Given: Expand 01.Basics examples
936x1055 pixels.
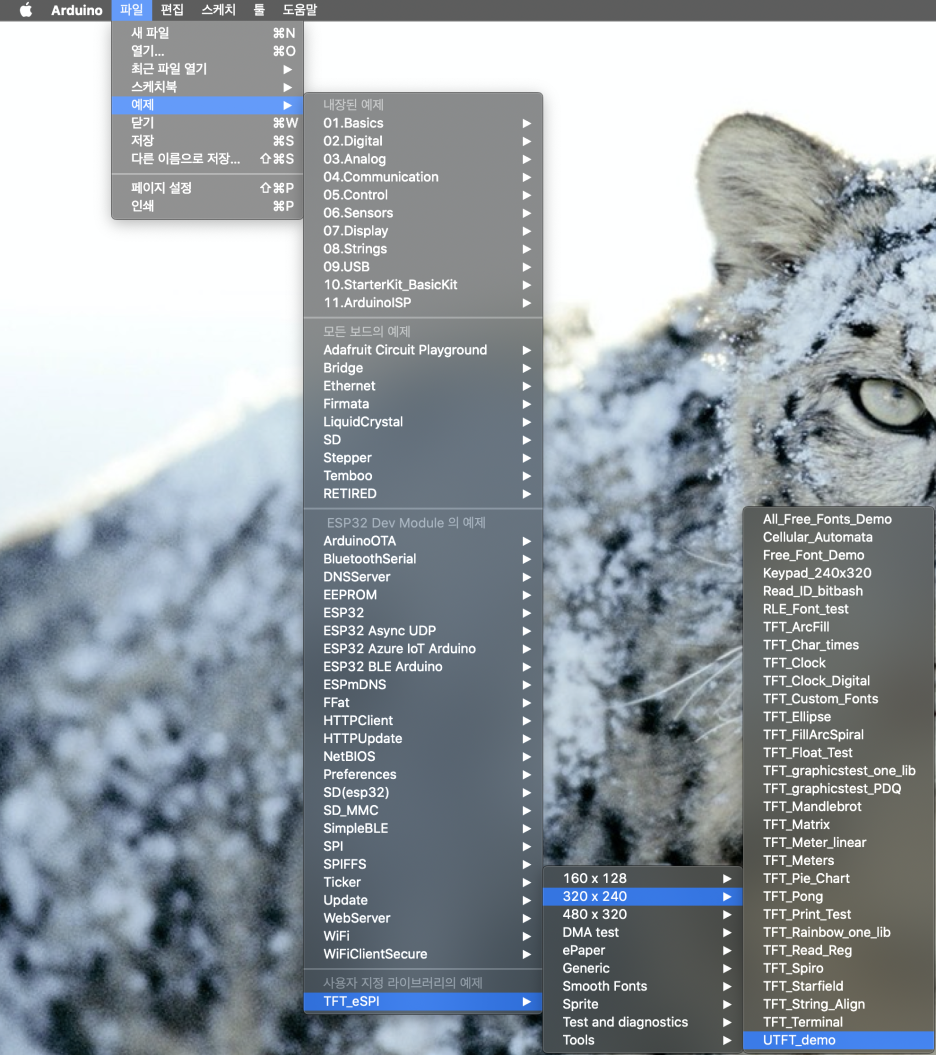Looking at the screenshot, I should 423,123.
